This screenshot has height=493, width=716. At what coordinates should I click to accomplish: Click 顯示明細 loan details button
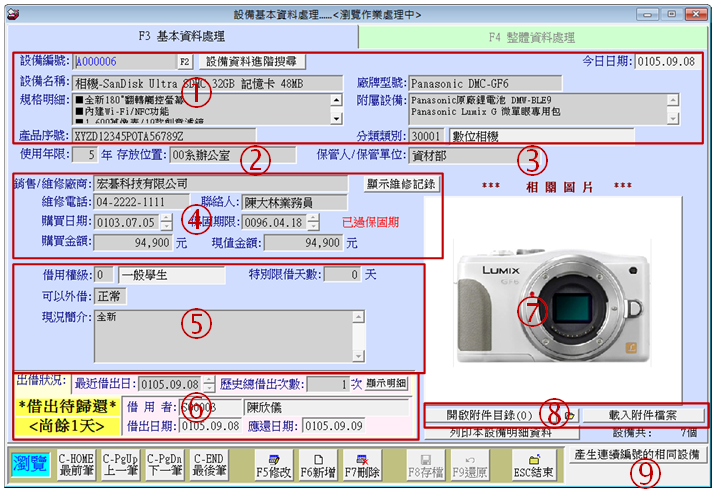[386, 383]
